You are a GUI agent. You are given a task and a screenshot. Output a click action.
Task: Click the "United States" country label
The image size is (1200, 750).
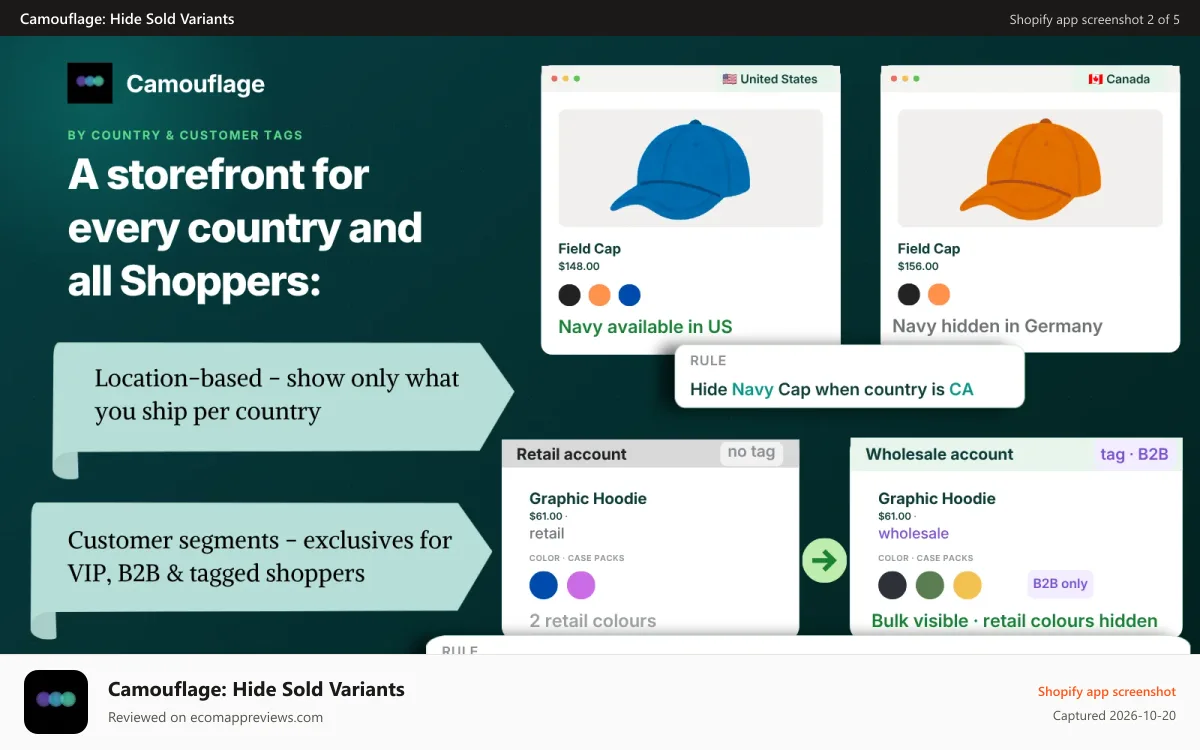point(779,79)
